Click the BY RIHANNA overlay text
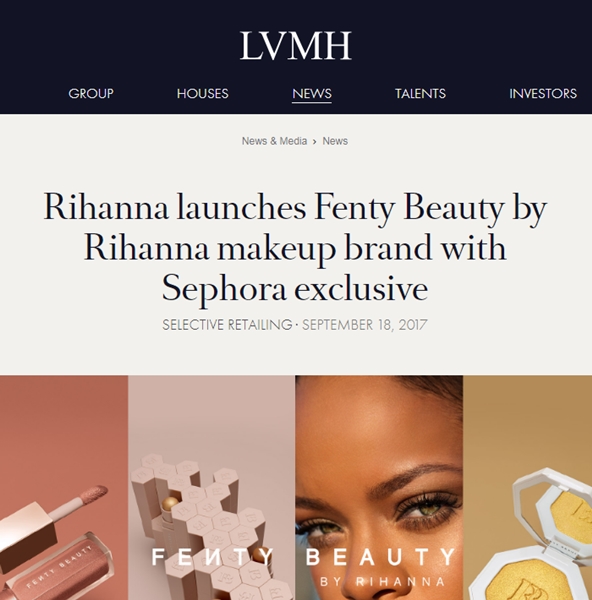This screenshot has height=600, width=592. coord(383,582)
